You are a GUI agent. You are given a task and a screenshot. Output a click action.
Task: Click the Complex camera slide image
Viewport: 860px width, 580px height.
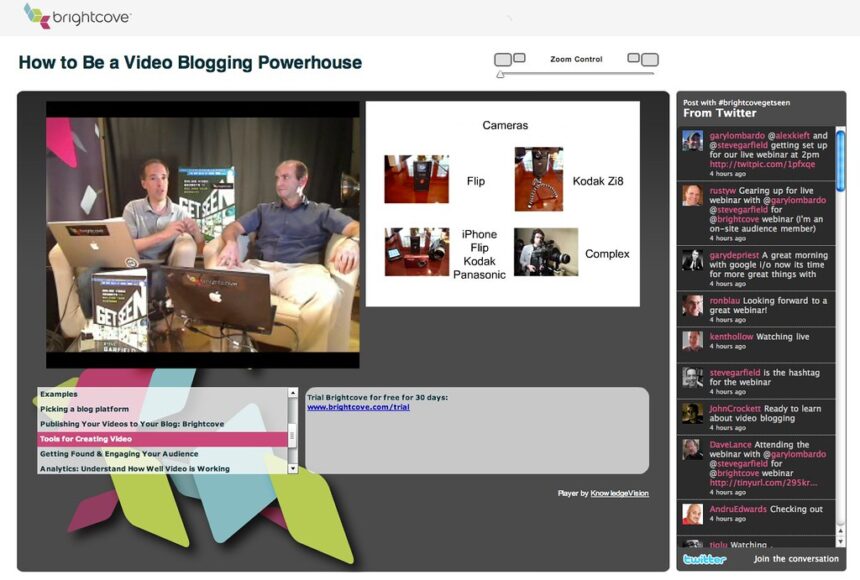[x=546, y=252]
